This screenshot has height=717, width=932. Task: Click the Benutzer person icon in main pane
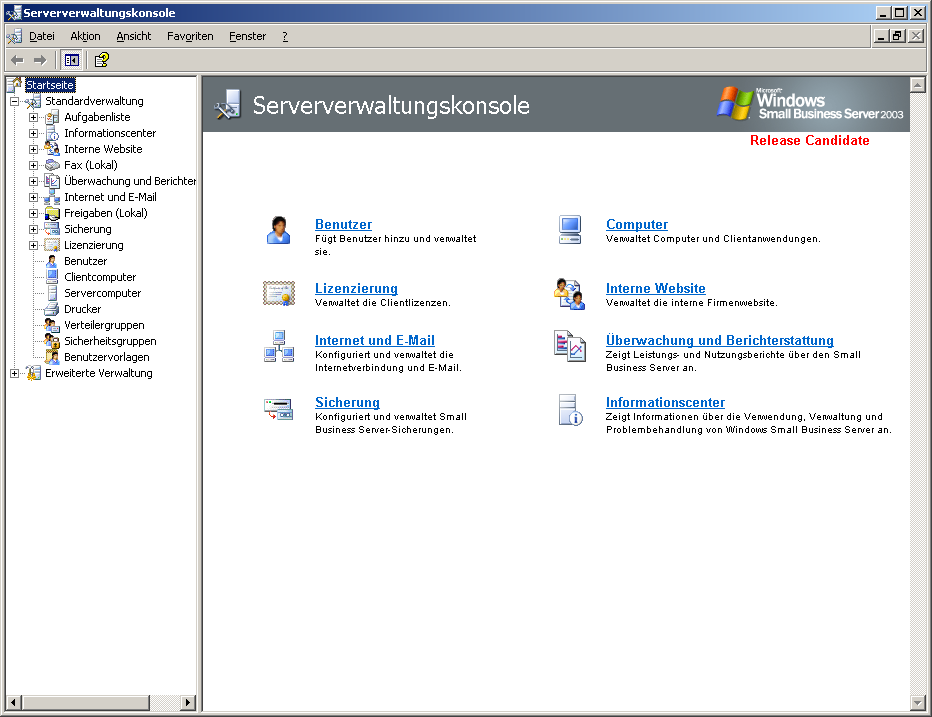click(278, 230)
